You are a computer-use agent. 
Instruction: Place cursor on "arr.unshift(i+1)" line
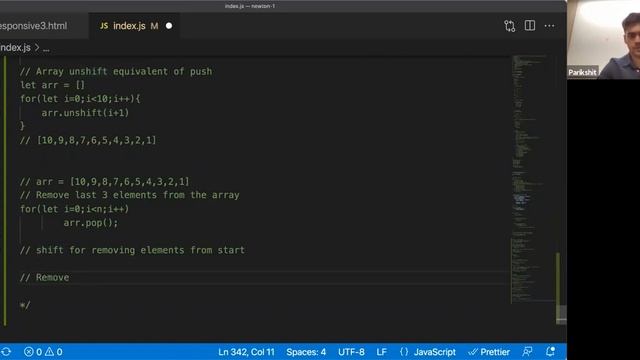85,113
